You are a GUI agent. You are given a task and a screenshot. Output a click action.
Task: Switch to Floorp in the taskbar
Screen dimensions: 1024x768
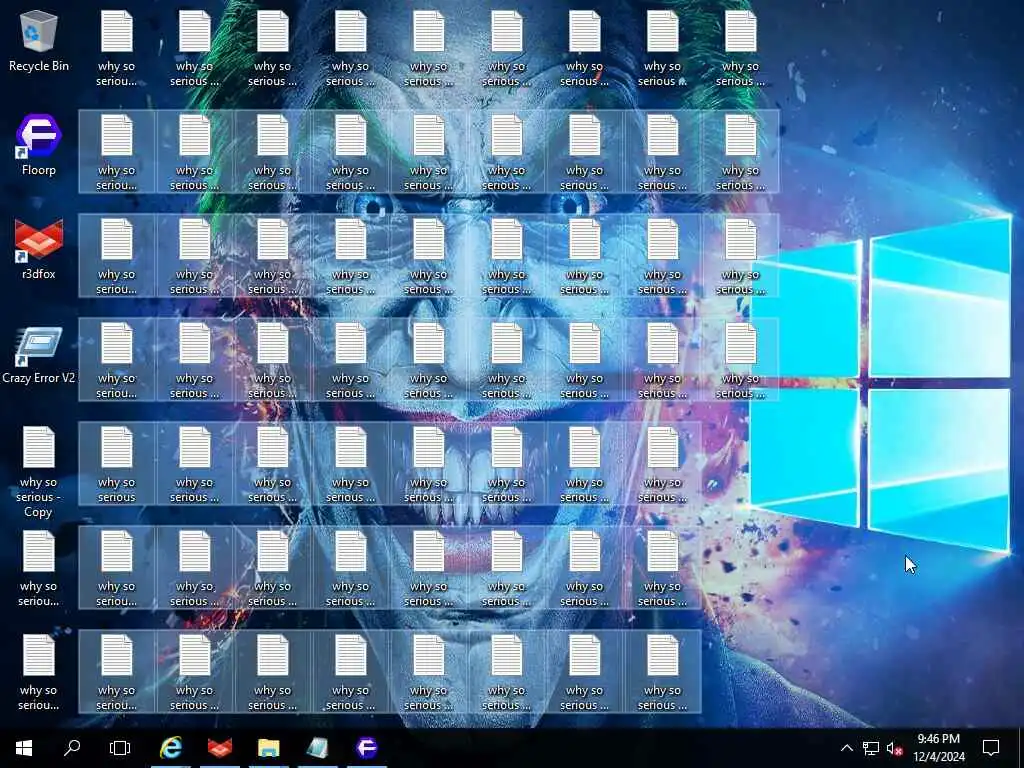366,748
